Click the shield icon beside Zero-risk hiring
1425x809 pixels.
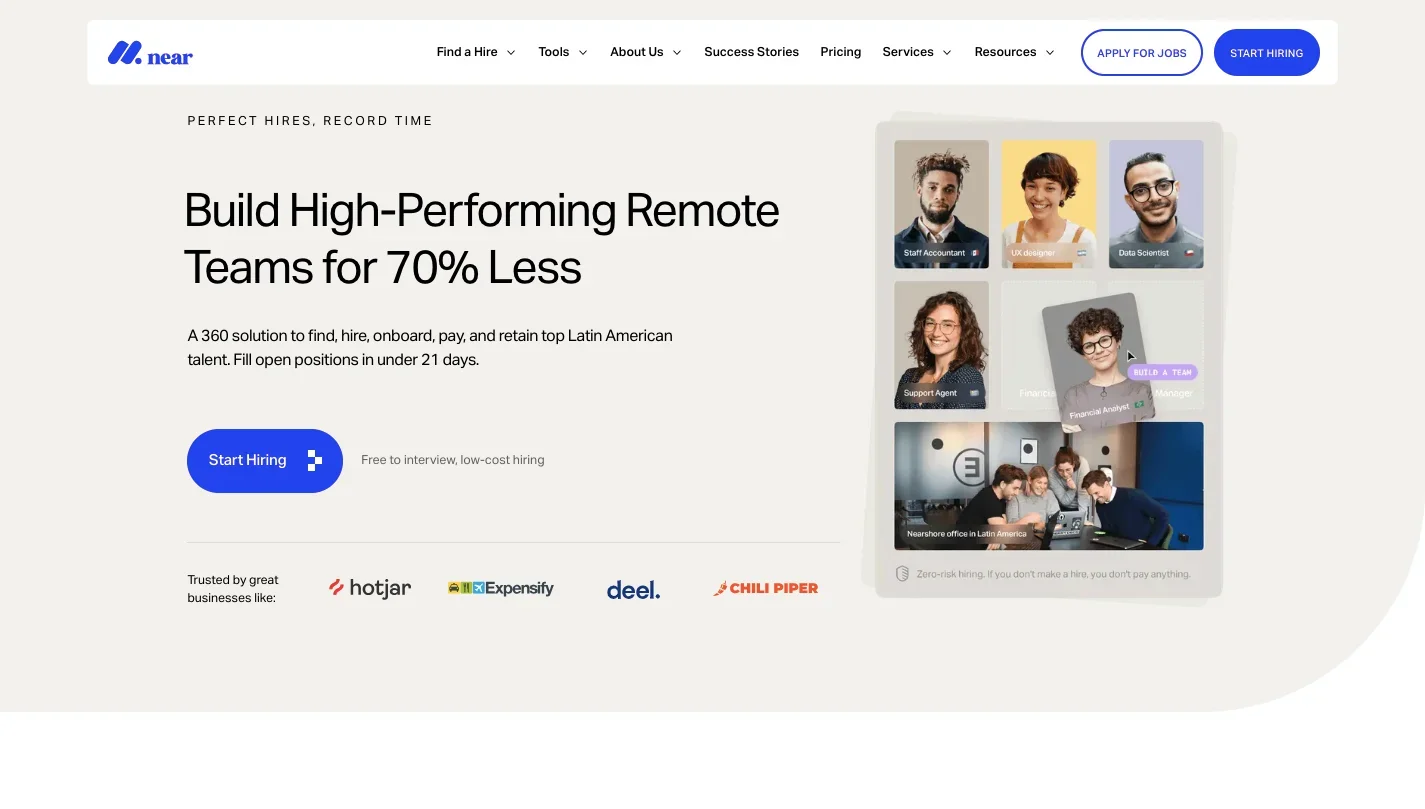click(902, 574)
